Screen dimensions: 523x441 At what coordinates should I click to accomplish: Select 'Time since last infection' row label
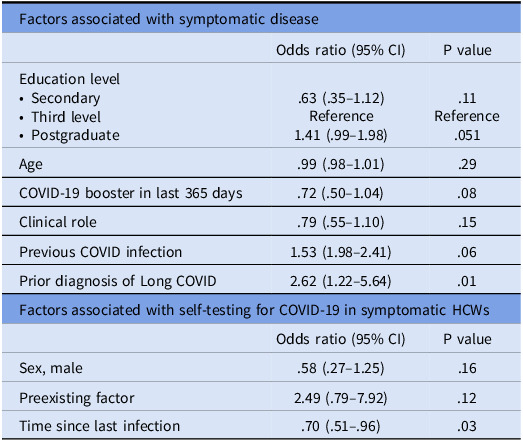tap(99, 426)
